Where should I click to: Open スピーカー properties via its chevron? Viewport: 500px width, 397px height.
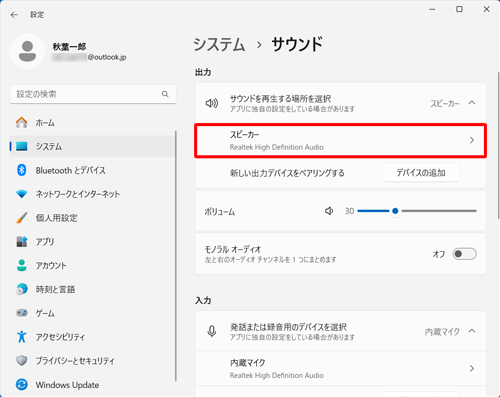click(472, 140)
